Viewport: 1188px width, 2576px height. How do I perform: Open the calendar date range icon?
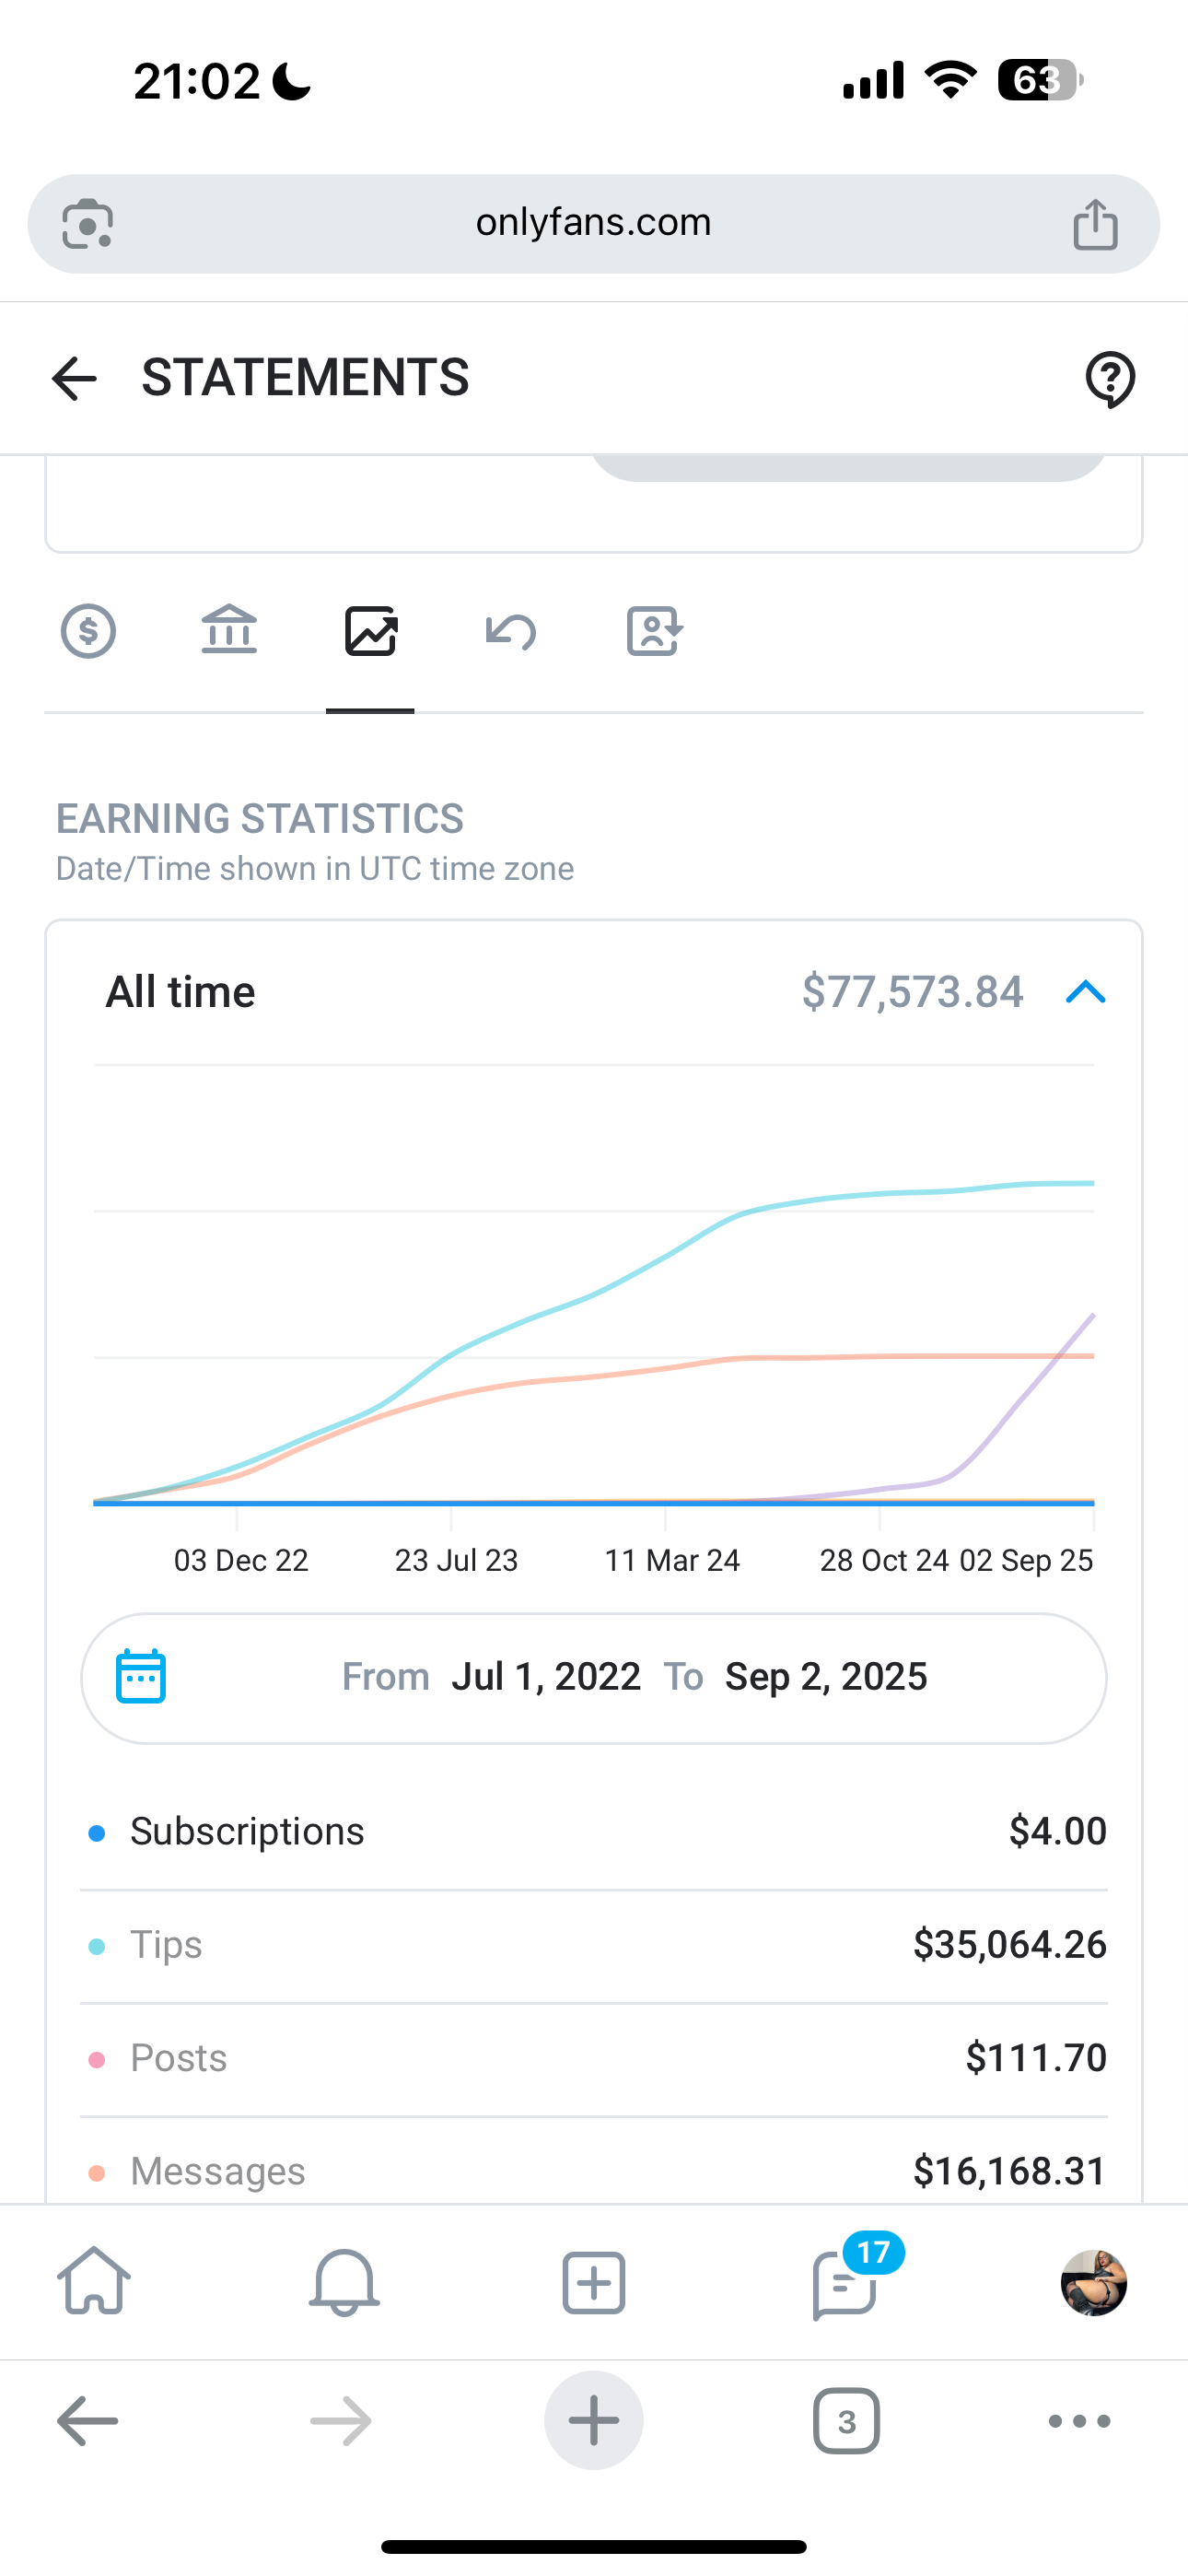(141, 1677)
